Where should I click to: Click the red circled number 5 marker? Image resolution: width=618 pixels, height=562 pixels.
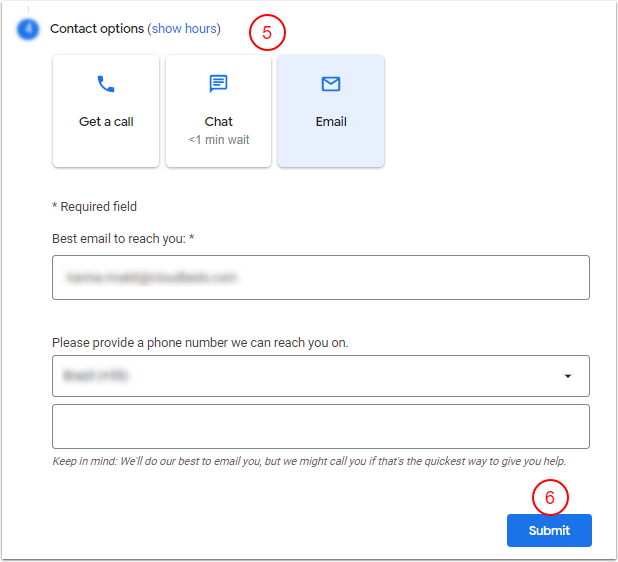pyautogui.click(x=267, y=32)
